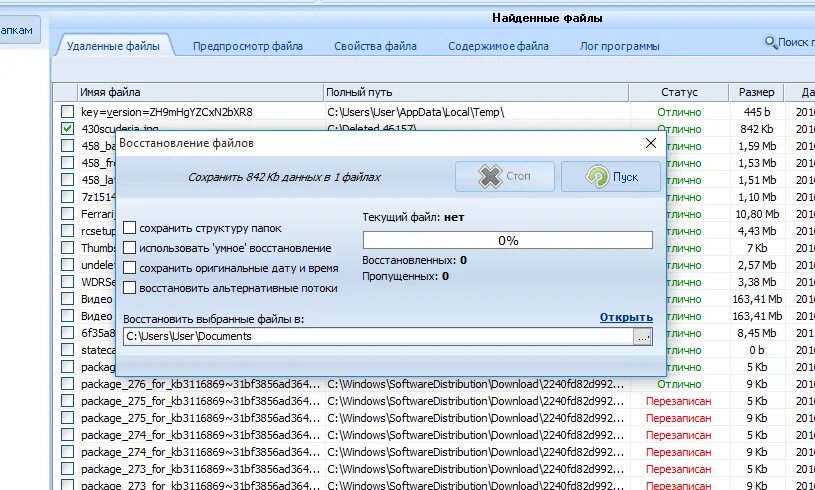Sort by Размер column header
This screenshot has width=815, height=490.
click(x=756, y=92)
